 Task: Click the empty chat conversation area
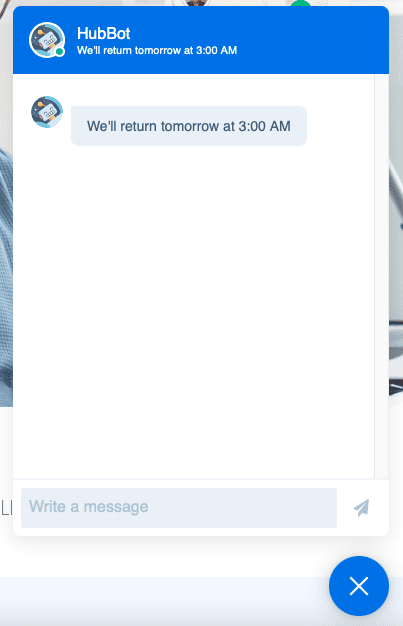click(x=194, y=311)
